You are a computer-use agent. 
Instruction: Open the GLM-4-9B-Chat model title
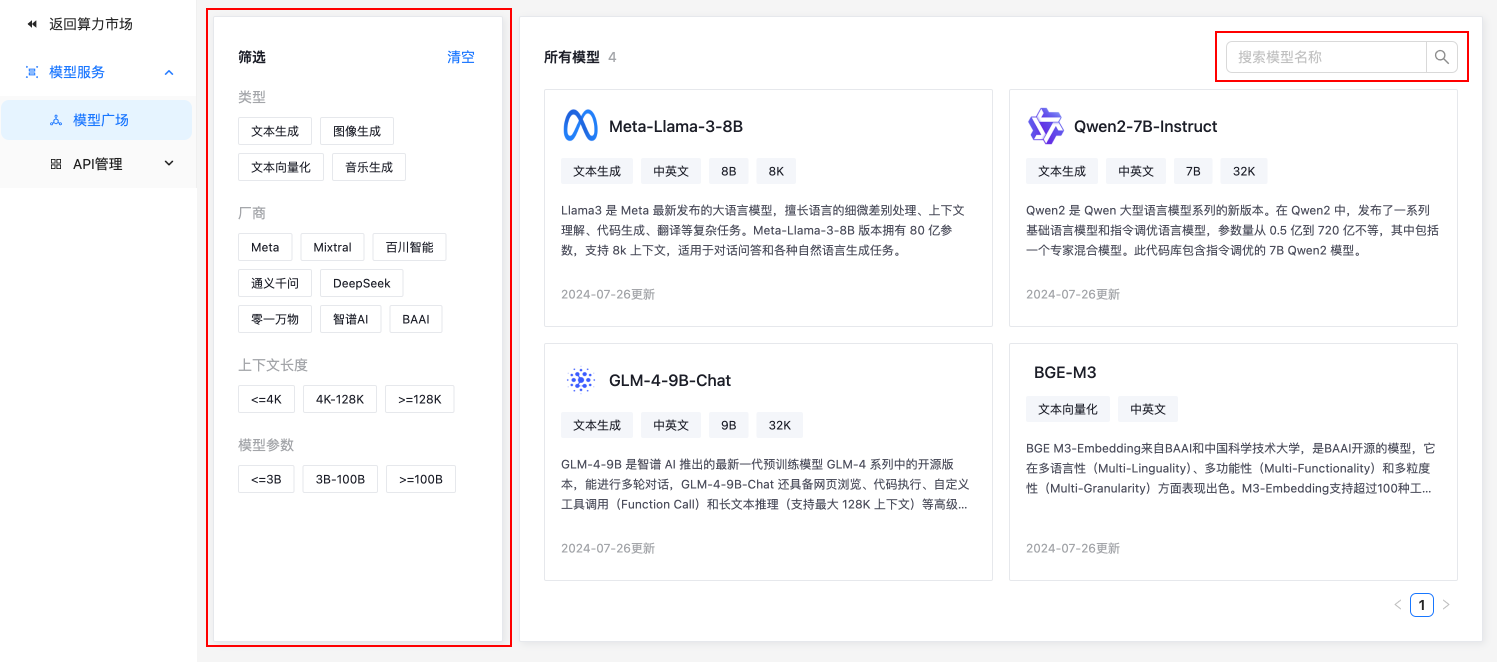click(x=670, y=380)
